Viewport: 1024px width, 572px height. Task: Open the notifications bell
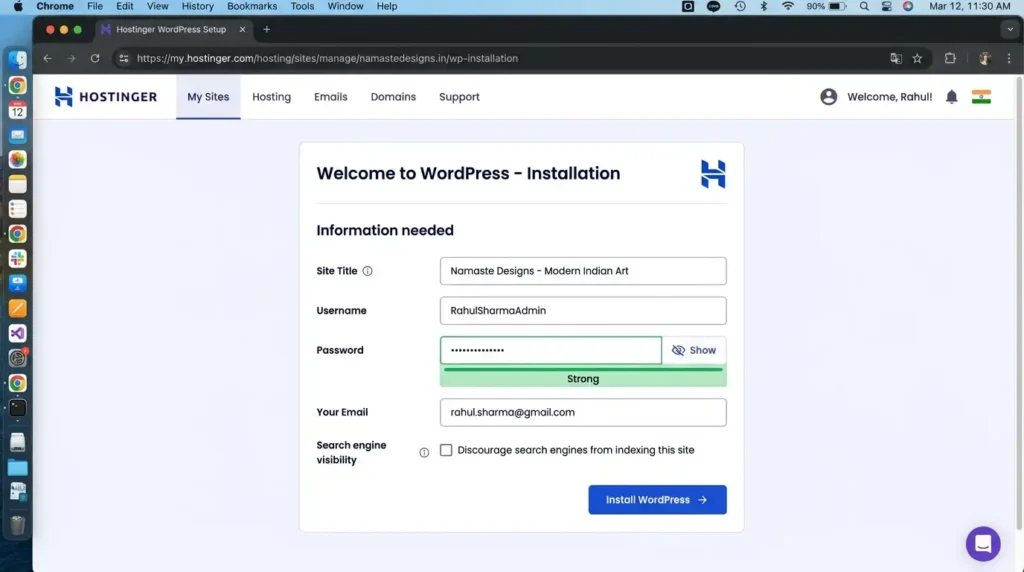click(x=952, y=97)
